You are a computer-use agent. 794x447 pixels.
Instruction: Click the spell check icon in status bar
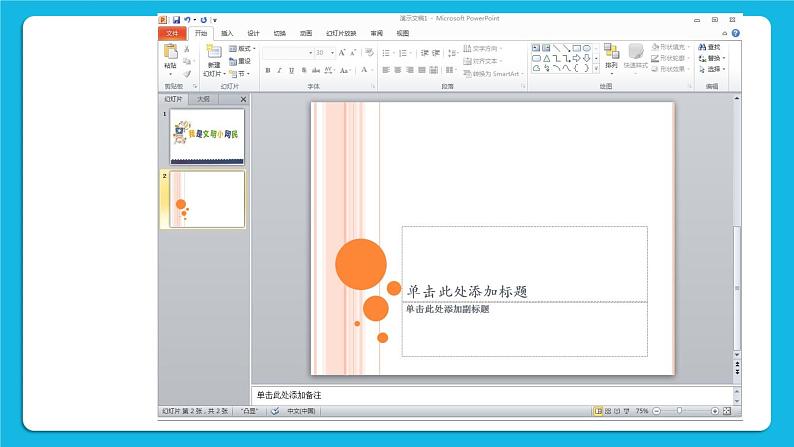coord(275,411)
